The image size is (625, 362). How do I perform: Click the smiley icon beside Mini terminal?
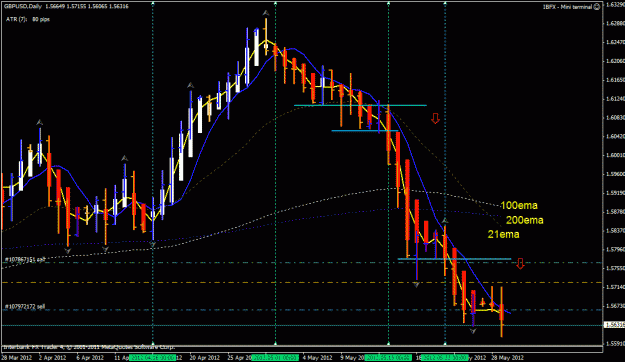click(x=597, y=7)
